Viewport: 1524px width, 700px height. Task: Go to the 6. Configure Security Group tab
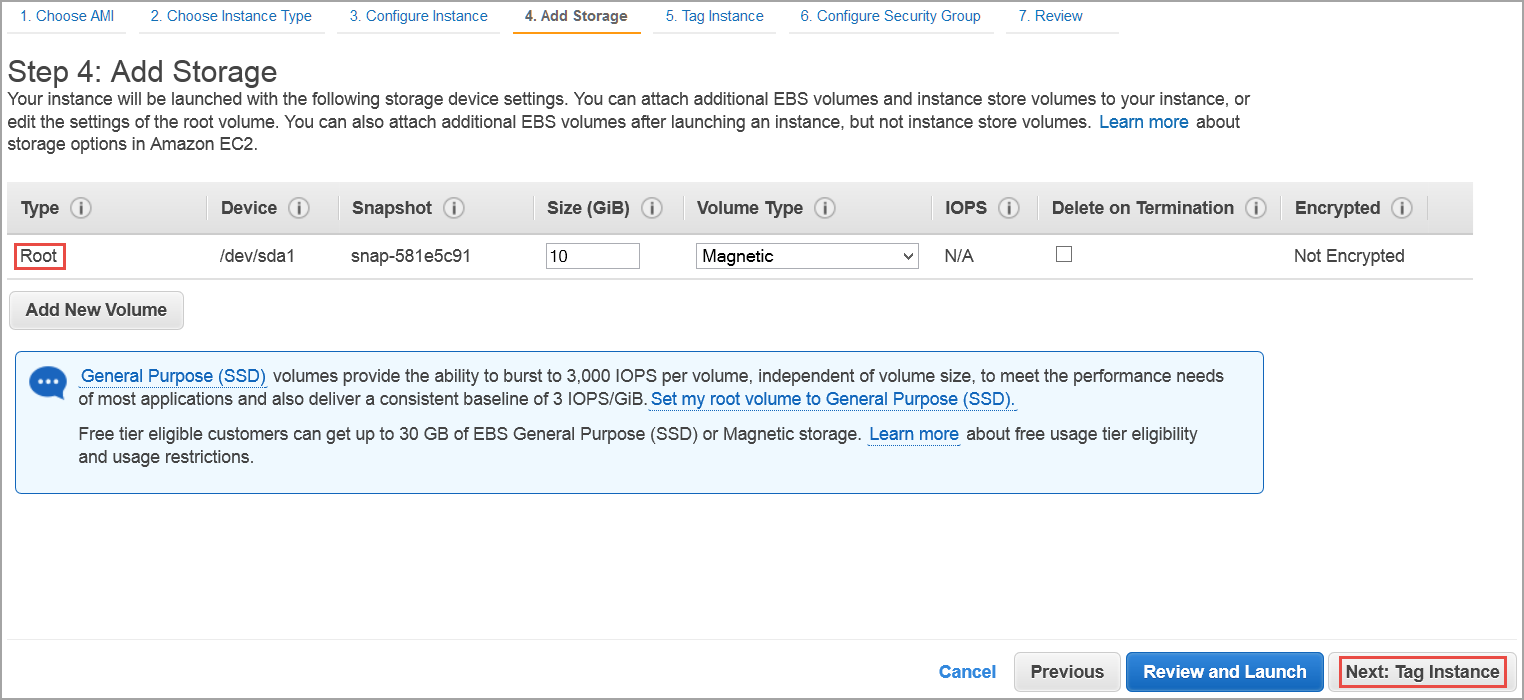(890, 16)
